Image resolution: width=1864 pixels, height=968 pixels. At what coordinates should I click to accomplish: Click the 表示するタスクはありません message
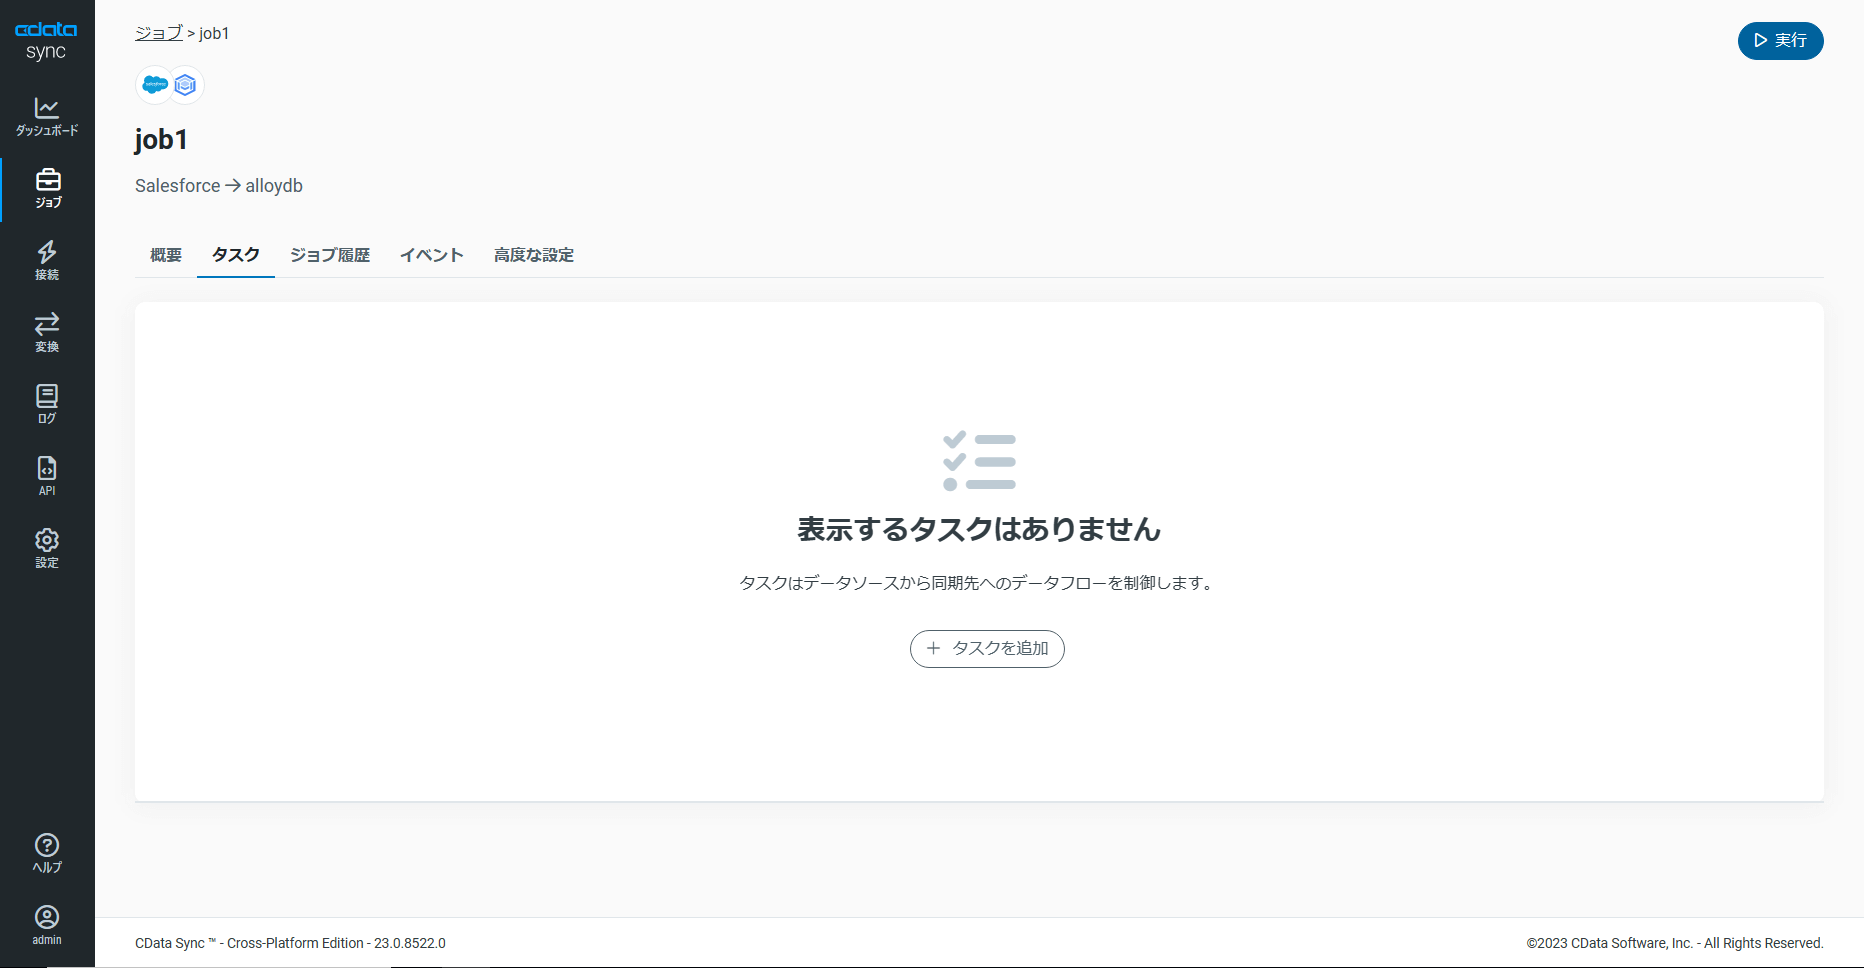pos(979,529)
